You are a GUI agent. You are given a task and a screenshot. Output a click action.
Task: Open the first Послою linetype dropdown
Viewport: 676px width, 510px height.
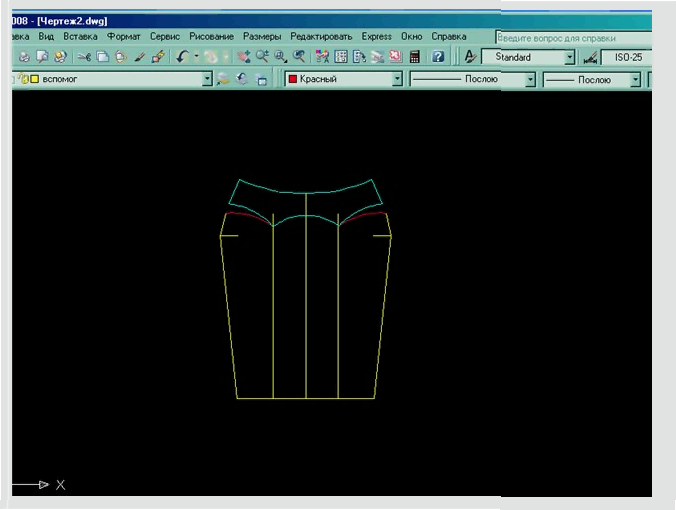(x=531, y=79)
